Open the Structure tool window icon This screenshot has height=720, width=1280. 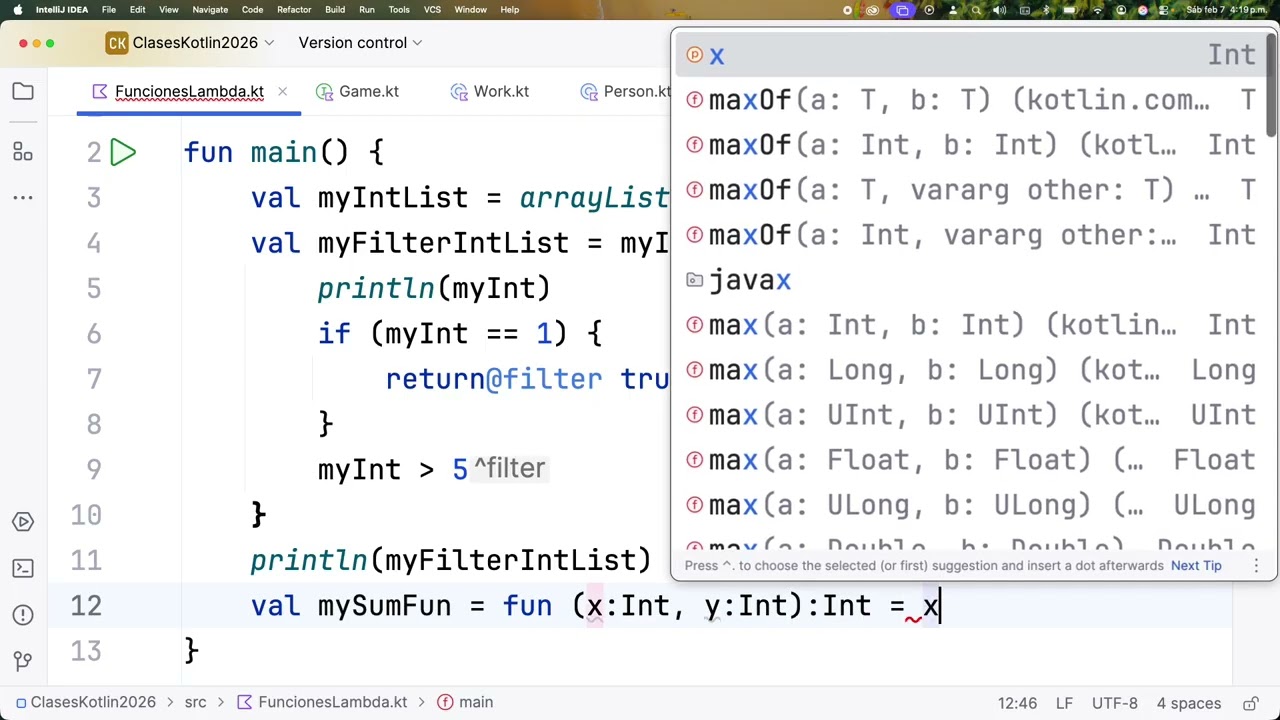pyautogui.click(x=23, y=152)
